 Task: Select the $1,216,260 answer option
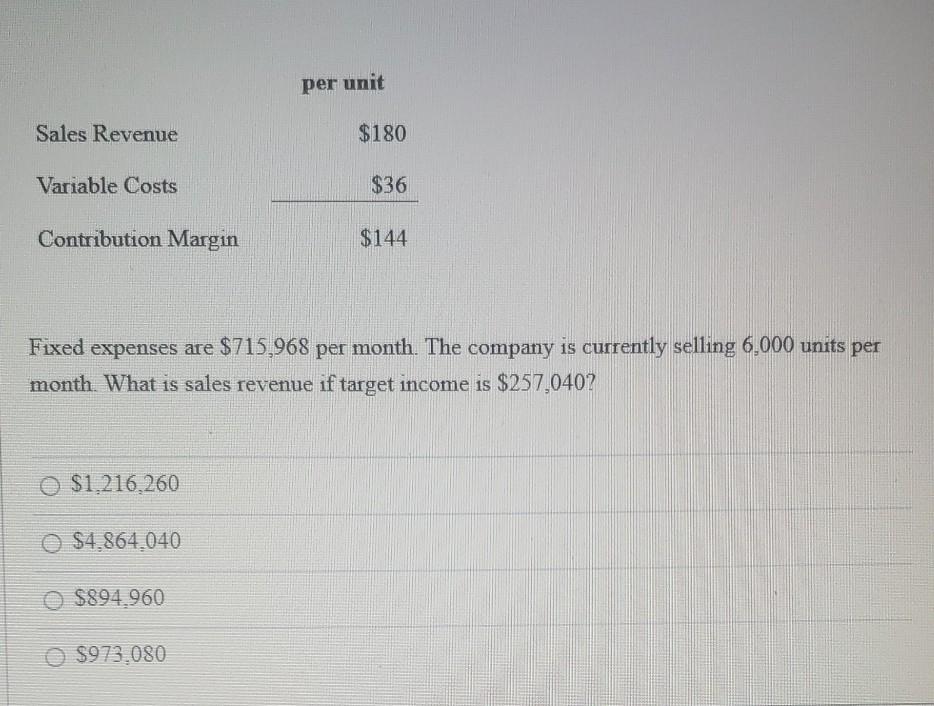[122, 483]
